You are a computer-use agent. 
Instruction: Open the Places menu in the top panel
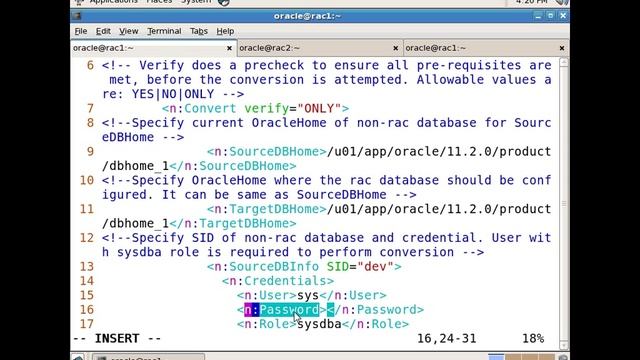pos(159,2)
